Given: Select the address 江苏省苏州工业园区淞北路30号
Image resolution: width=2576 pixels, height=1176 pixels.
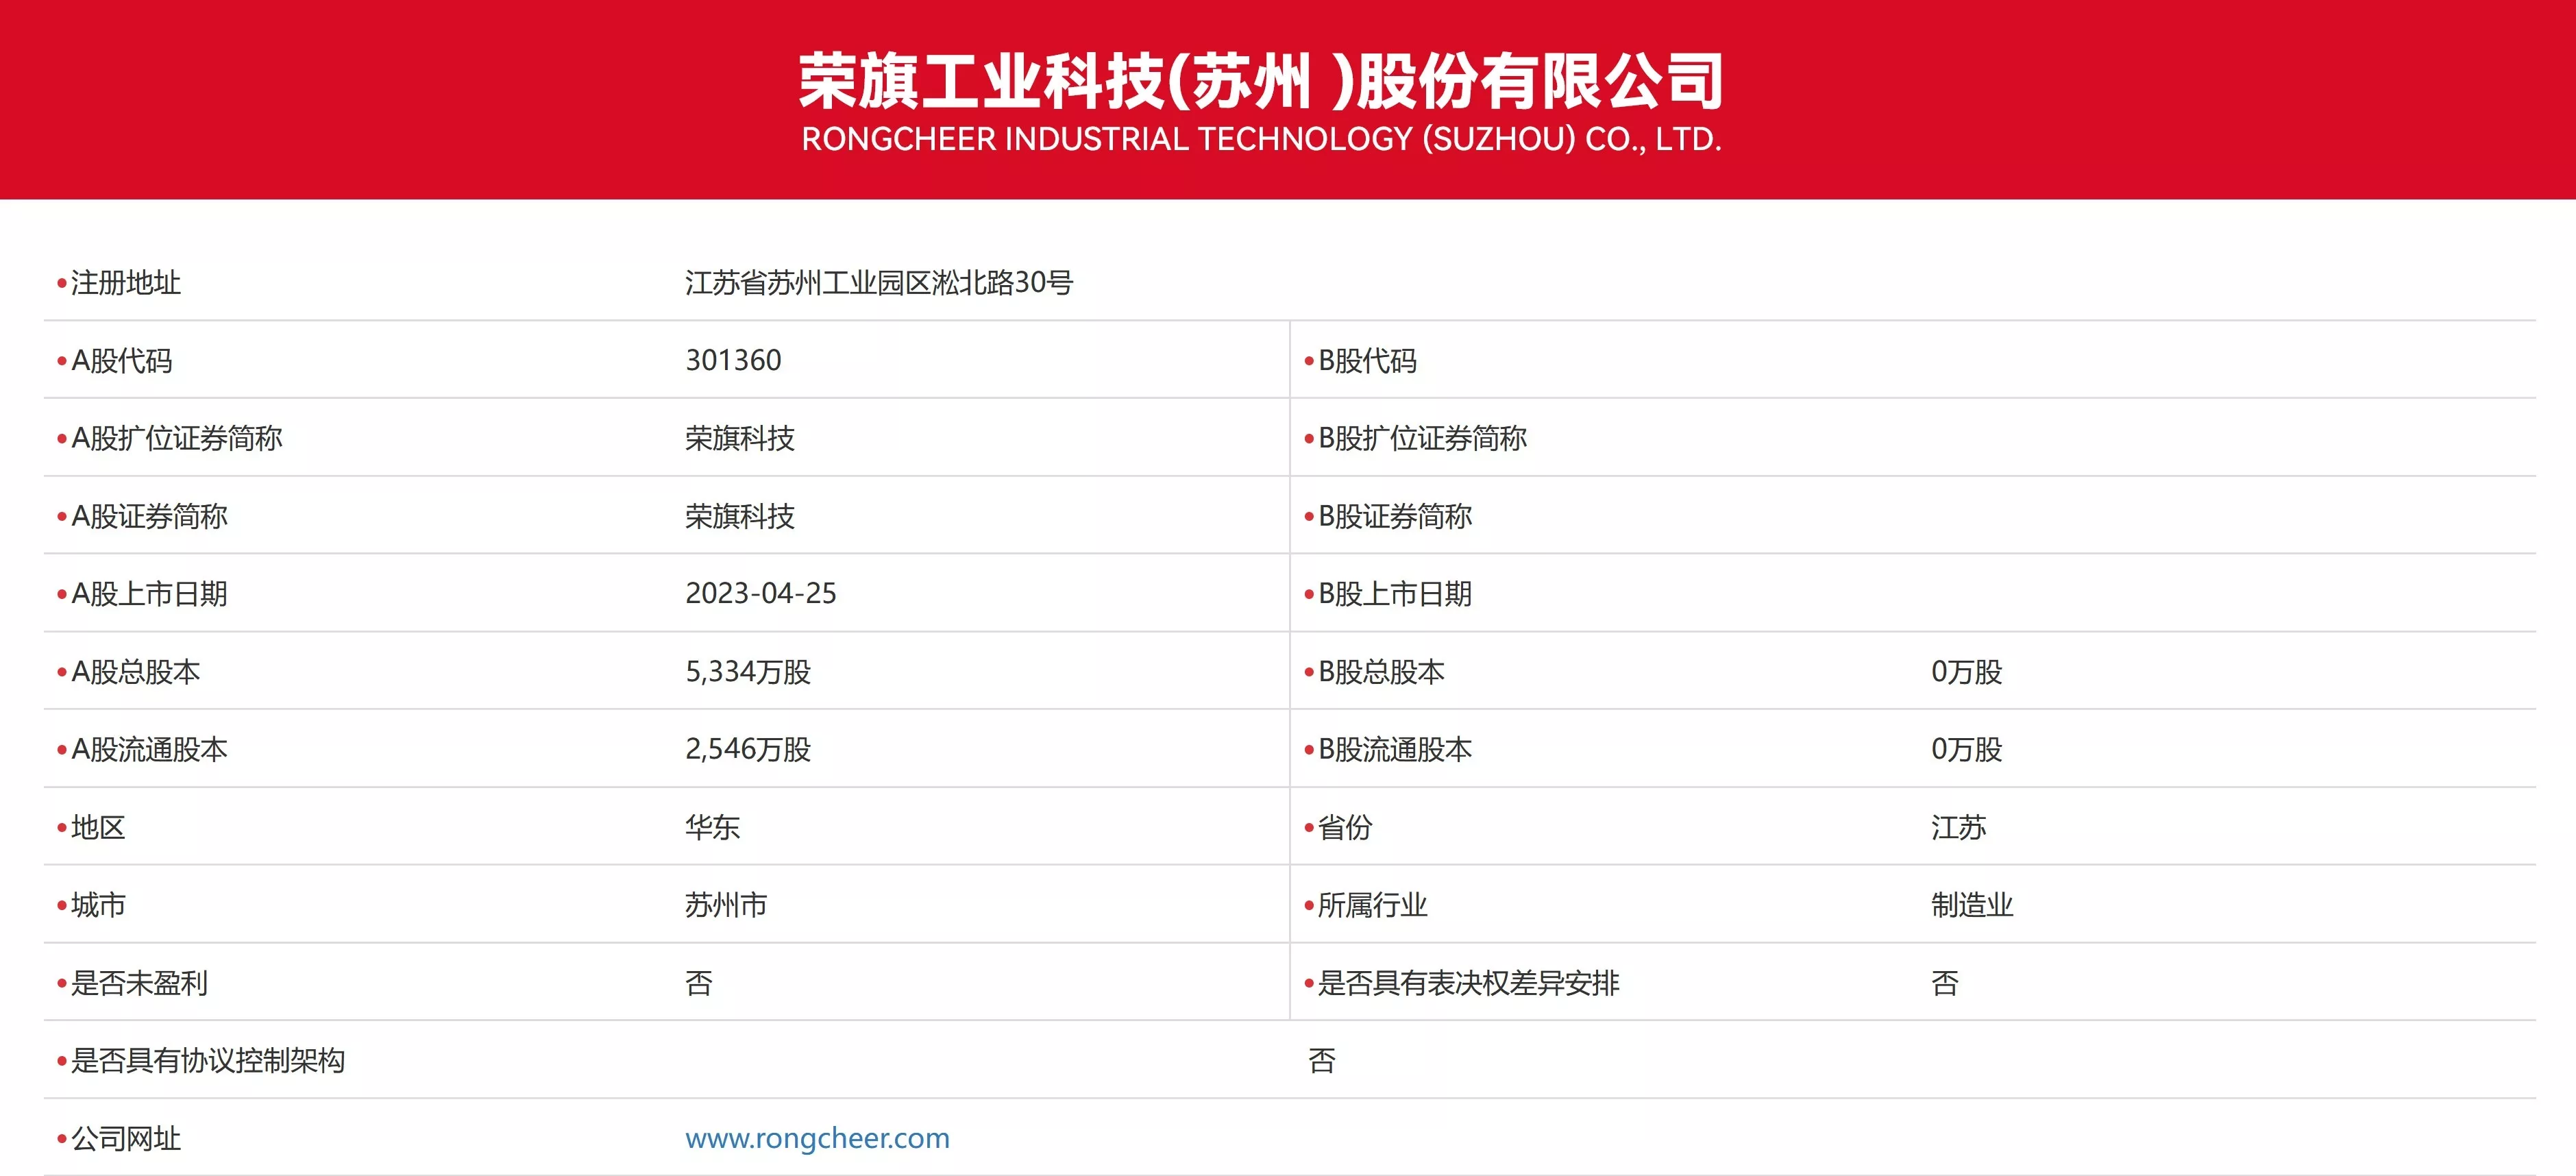Looking at the screenshot, I should coord(879,283).
